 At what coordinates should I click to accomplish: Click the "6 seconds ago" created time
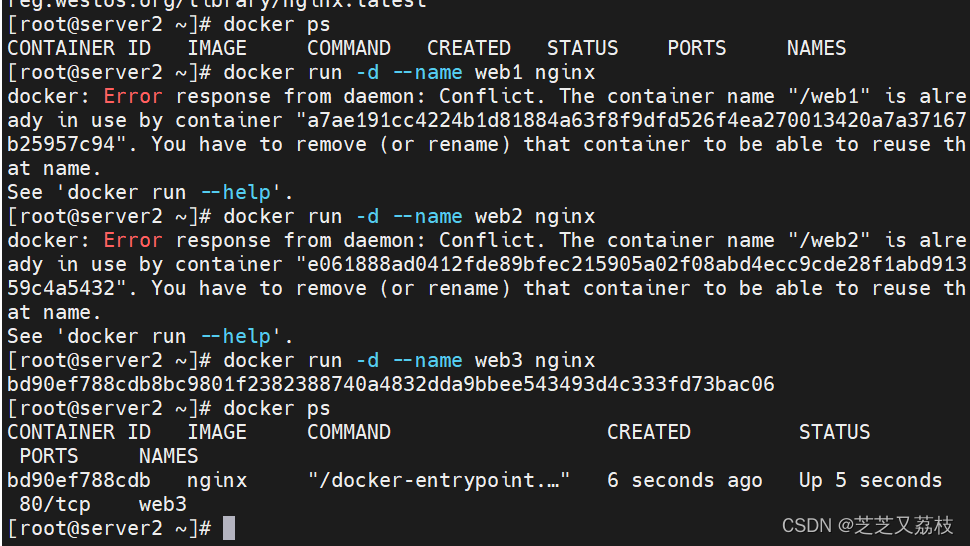pyautogui.click(x=684, y=480)
